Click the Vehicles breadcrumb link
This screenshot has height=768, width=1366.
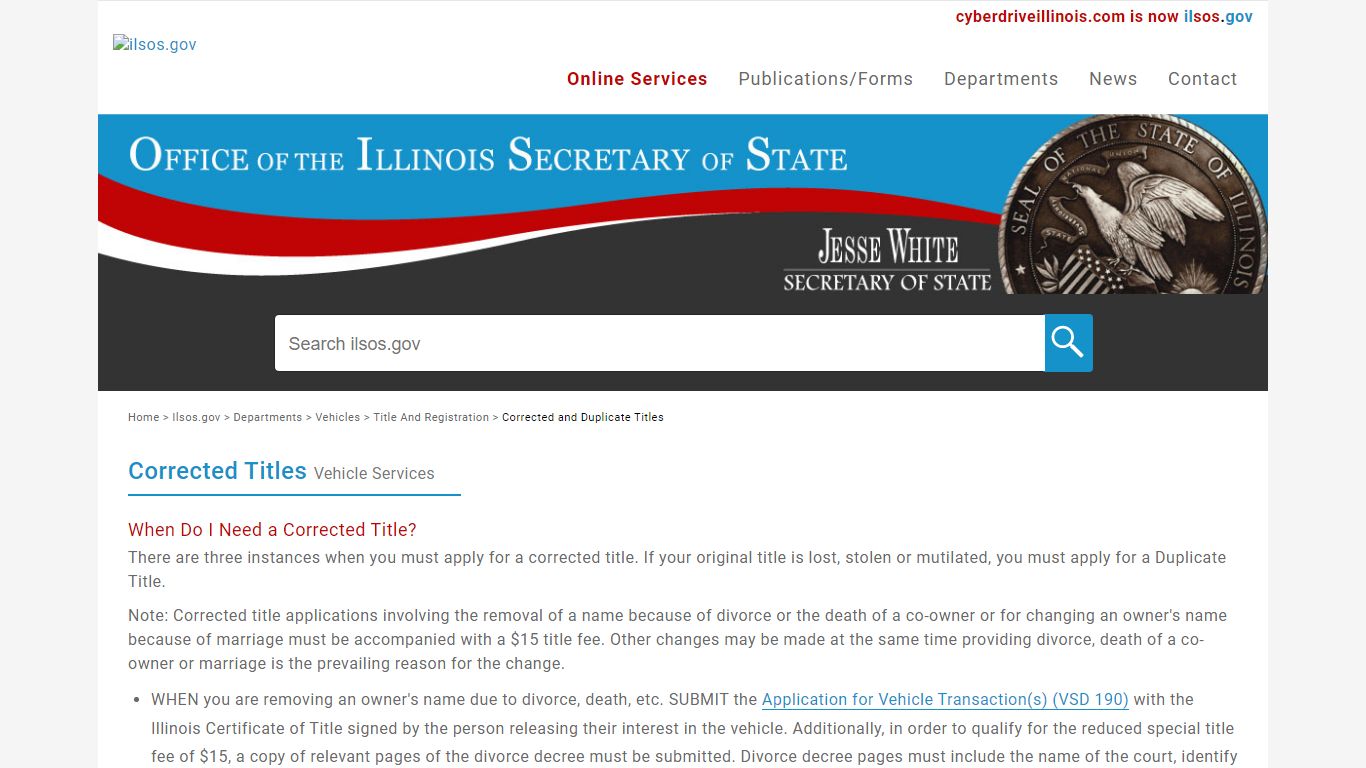pos(337,417)
